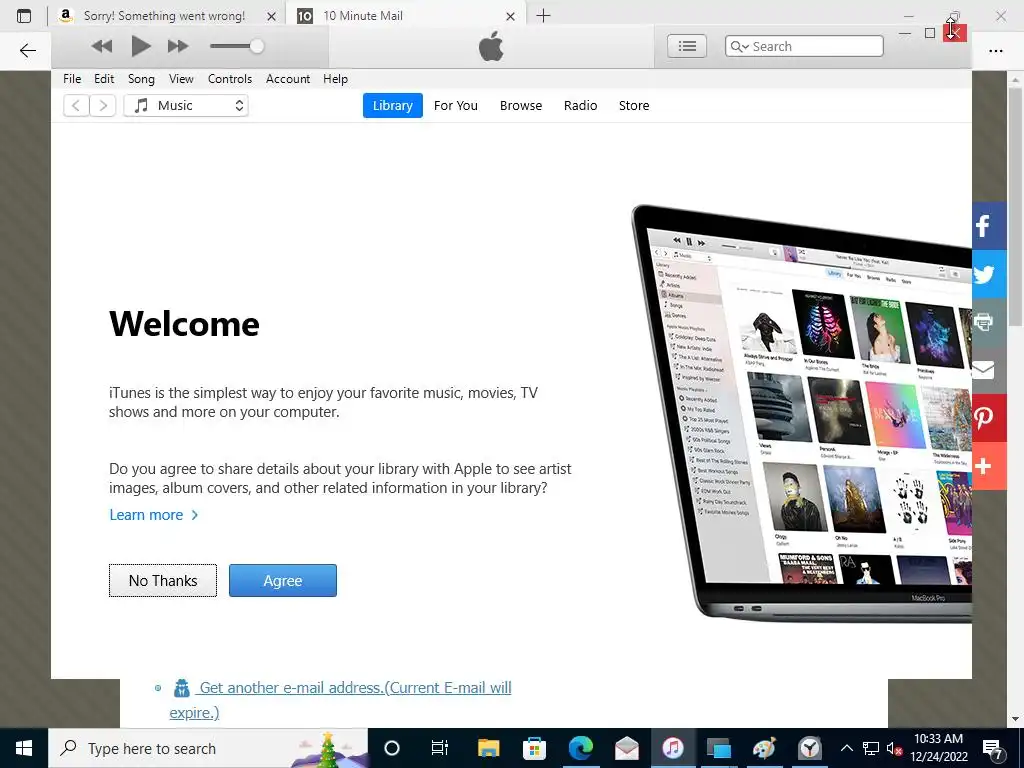Click the iTunes forward navigation arrow
Viewport: 1024px width, 768px height.
[103, 105]
